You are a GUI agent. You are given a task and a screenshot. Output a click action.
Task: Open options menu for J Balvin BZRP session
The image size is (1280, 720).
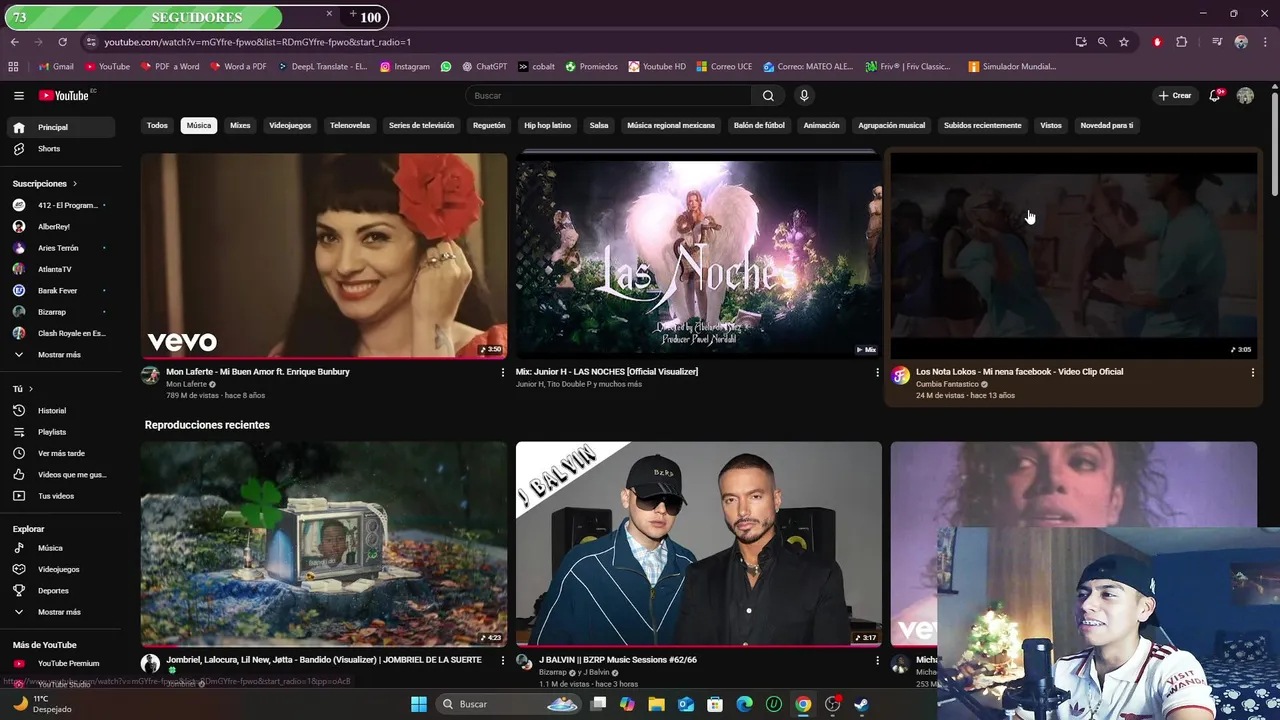(x=877, y=660)
